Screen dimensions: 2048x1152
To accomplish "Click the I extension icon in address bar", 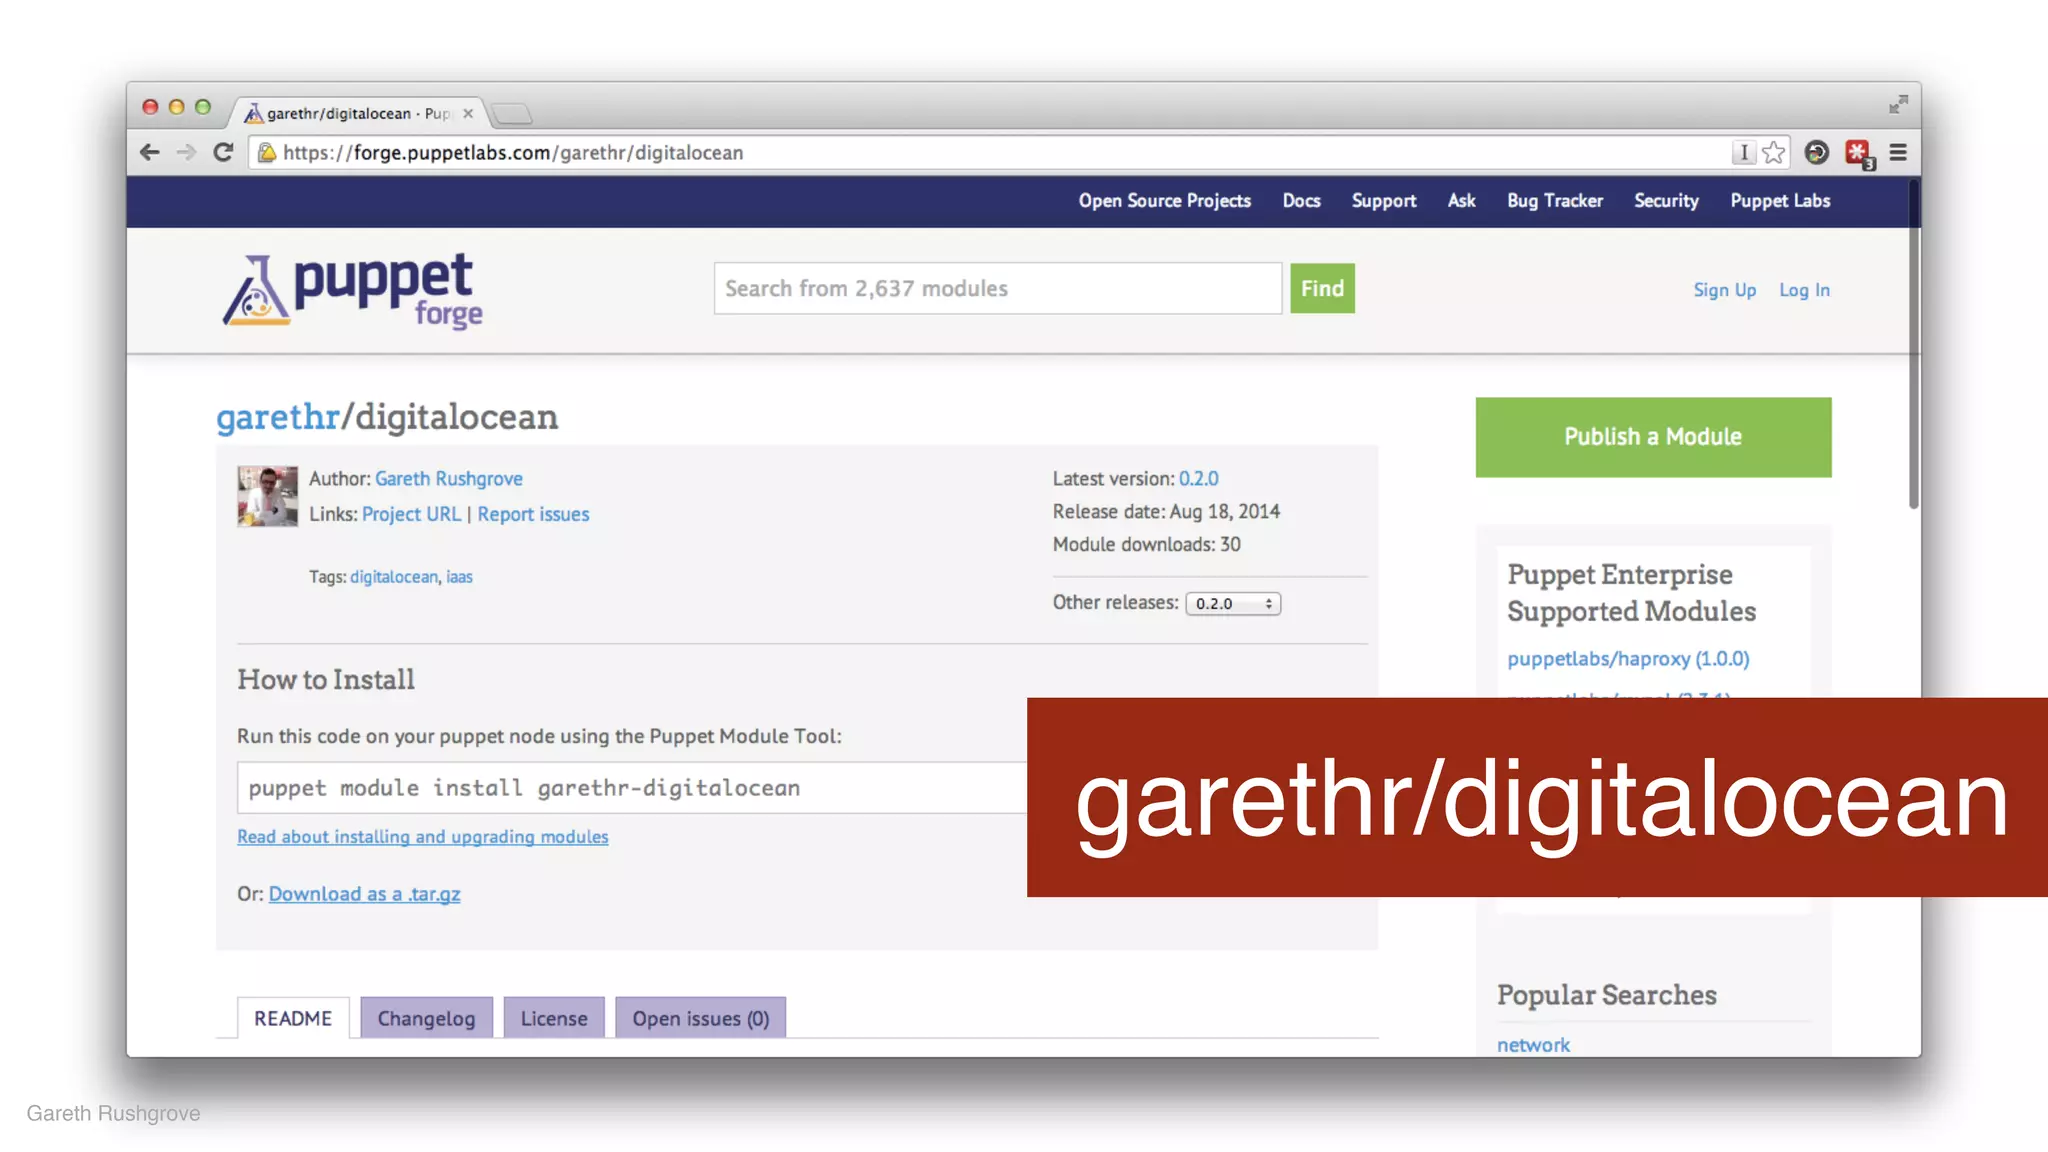I will click(x=1743, y=152).
